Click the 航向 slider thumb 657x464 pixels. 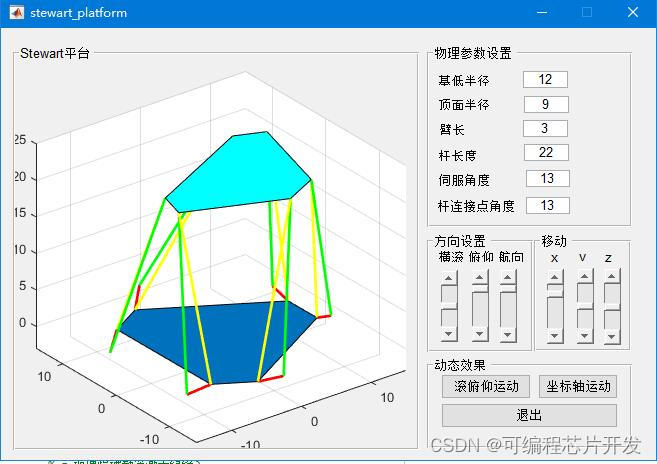(x=508, y=288)
